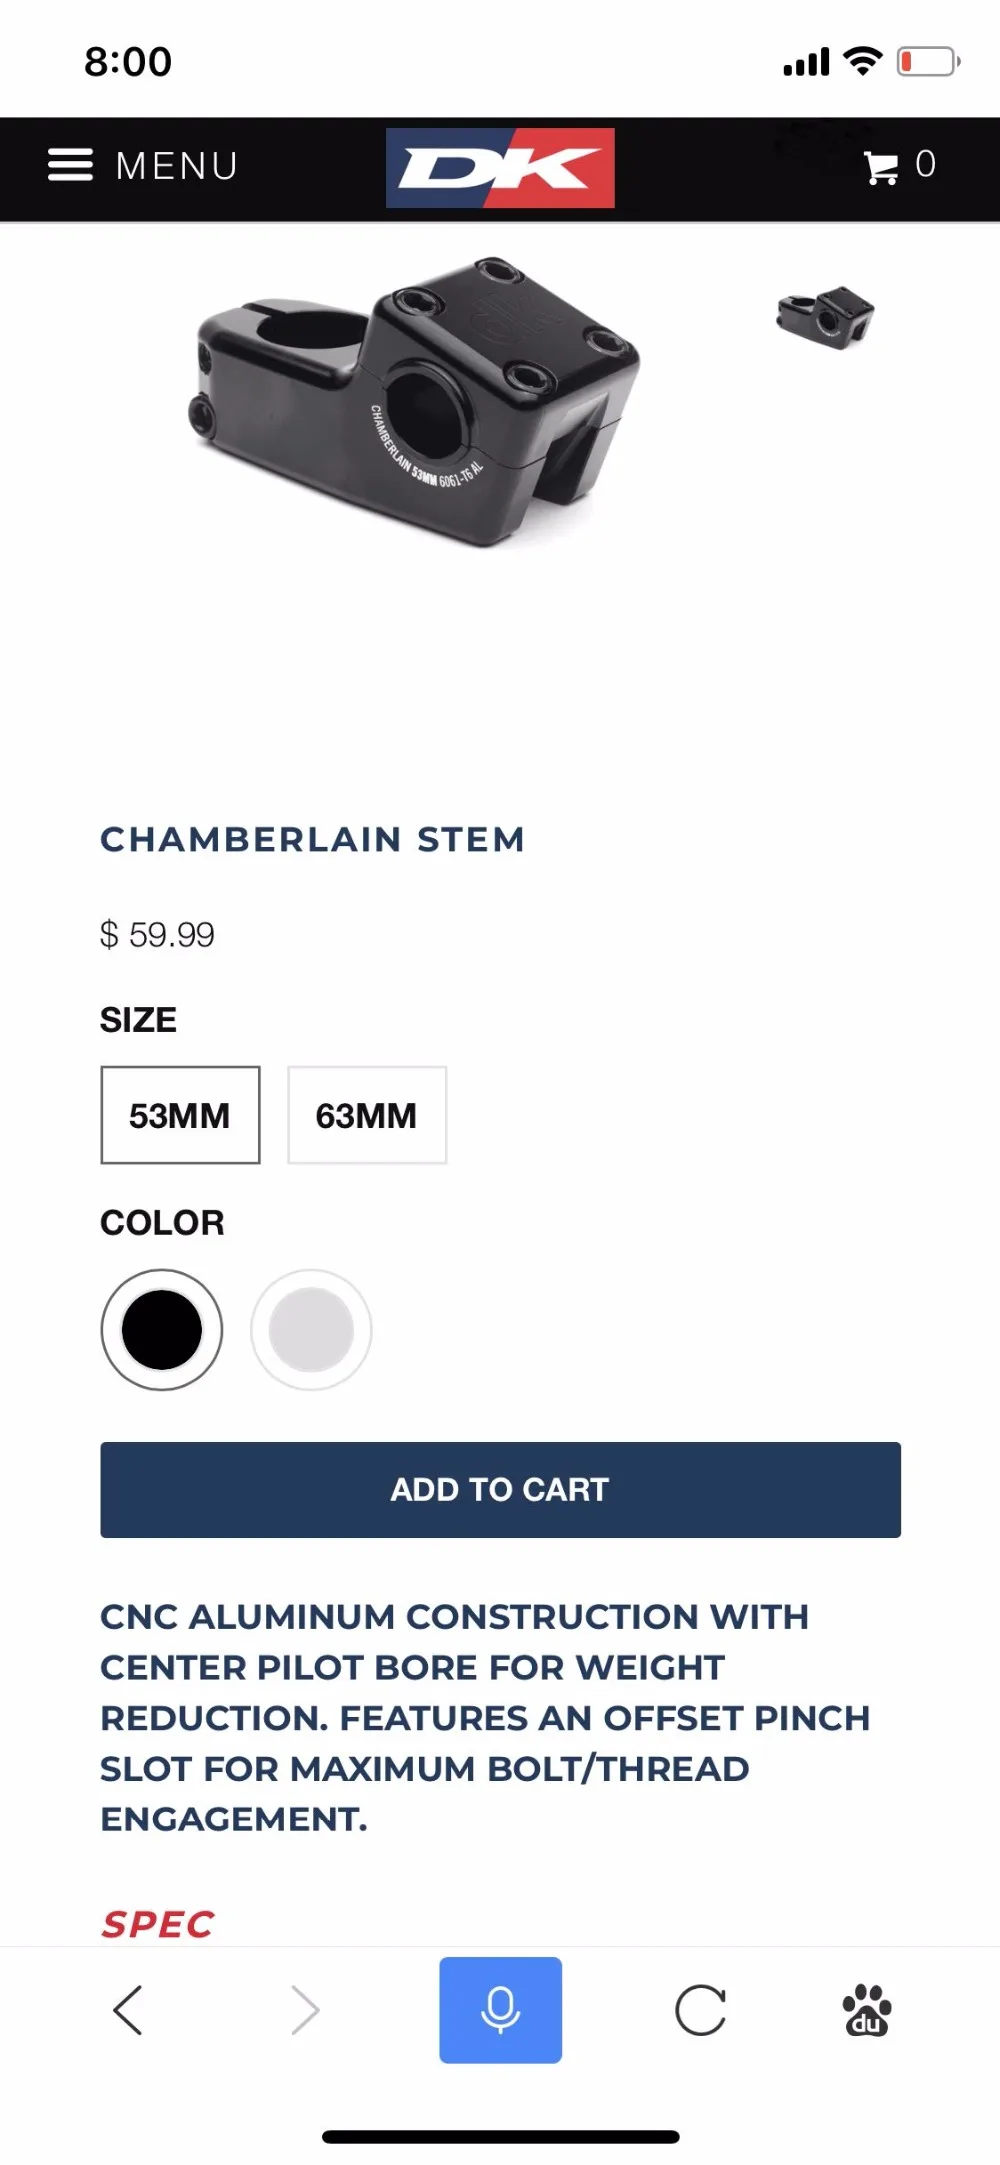The height and width of the screenshot is (2165, 1000).
Task: Tap the cart item count
Action: point(925,164)
